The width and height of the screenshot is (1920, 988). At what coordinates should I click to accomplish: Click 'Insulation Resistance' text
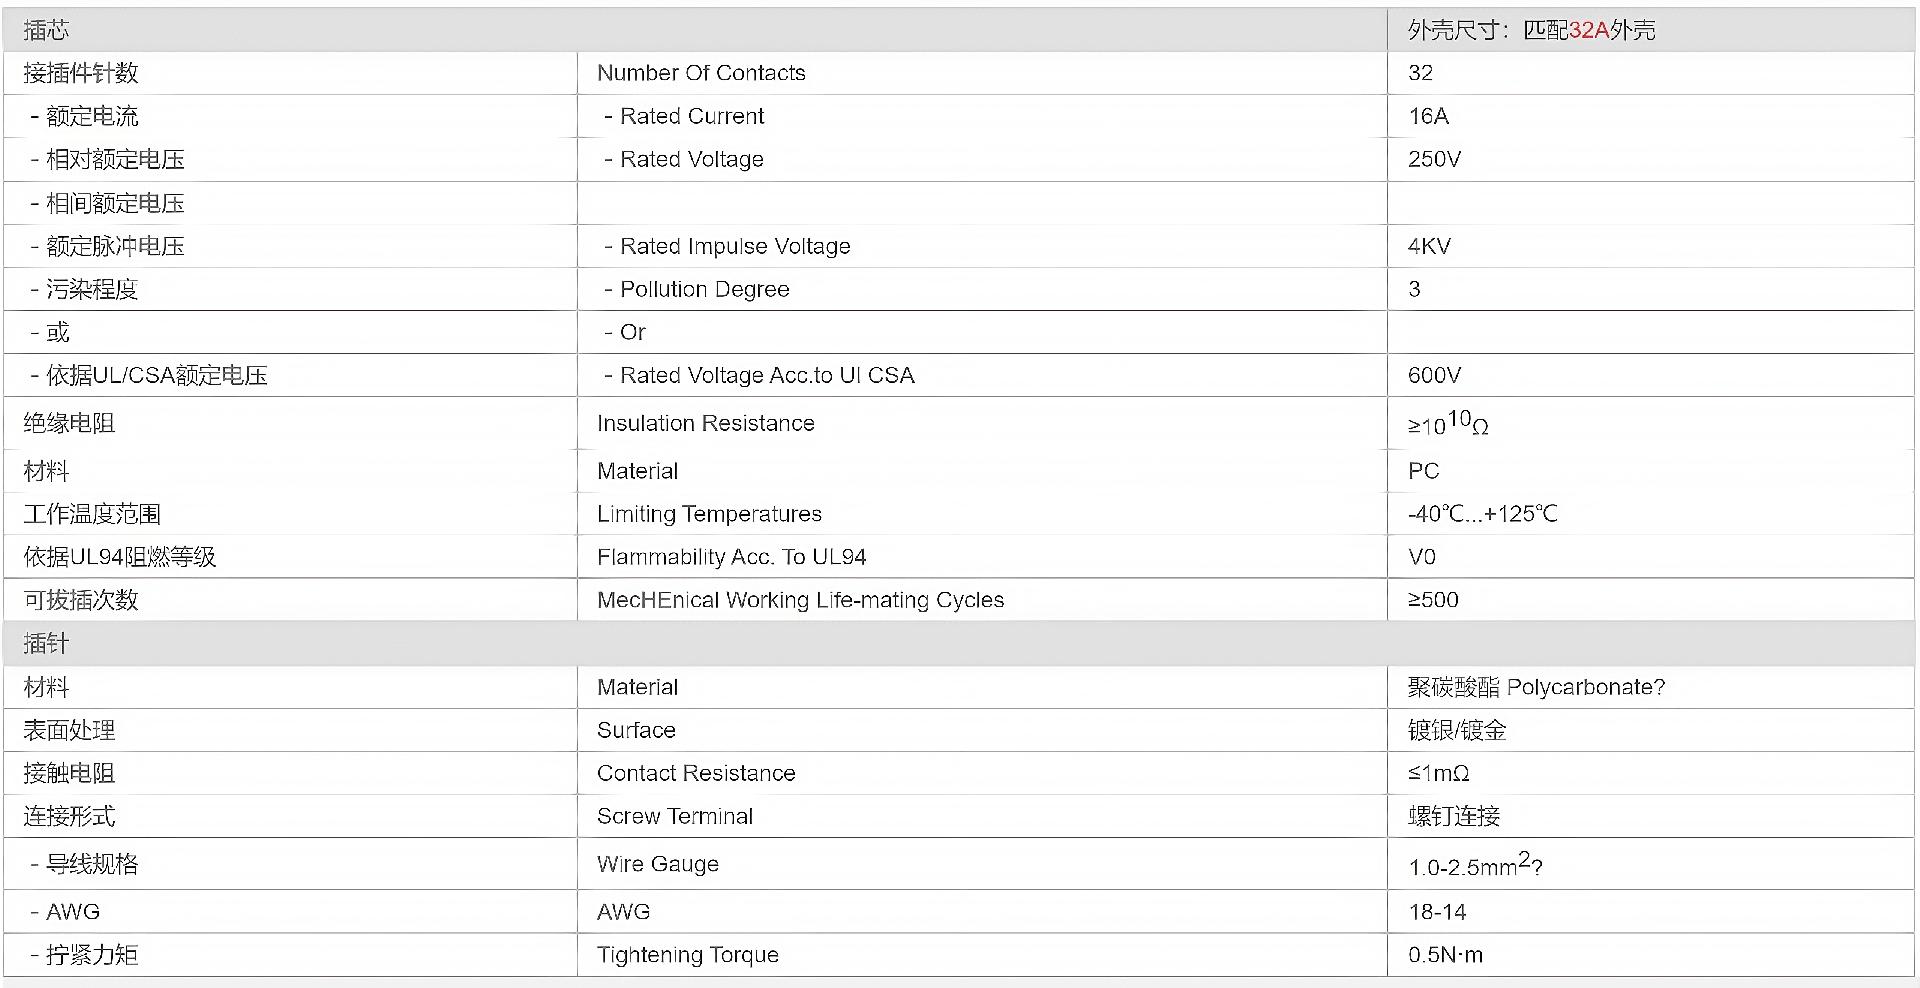point(706,423)
